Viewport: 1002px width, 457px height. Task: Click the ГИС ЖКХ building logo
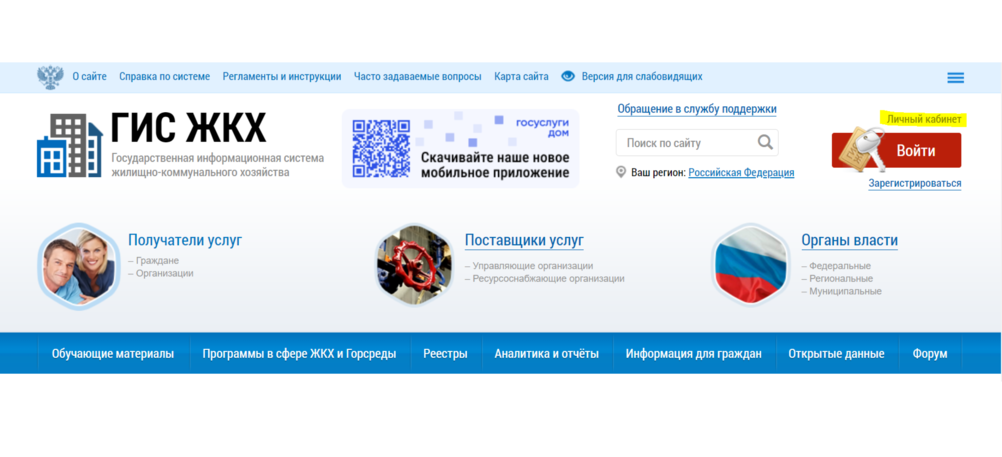tap(69, 145)
